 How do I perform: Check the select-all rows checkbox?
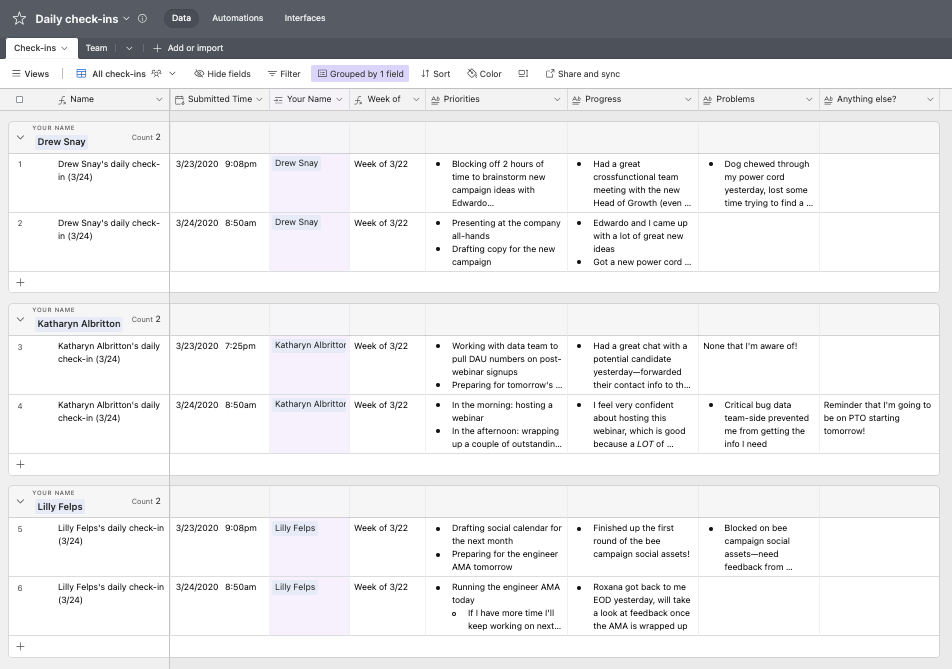coord(19,100)
